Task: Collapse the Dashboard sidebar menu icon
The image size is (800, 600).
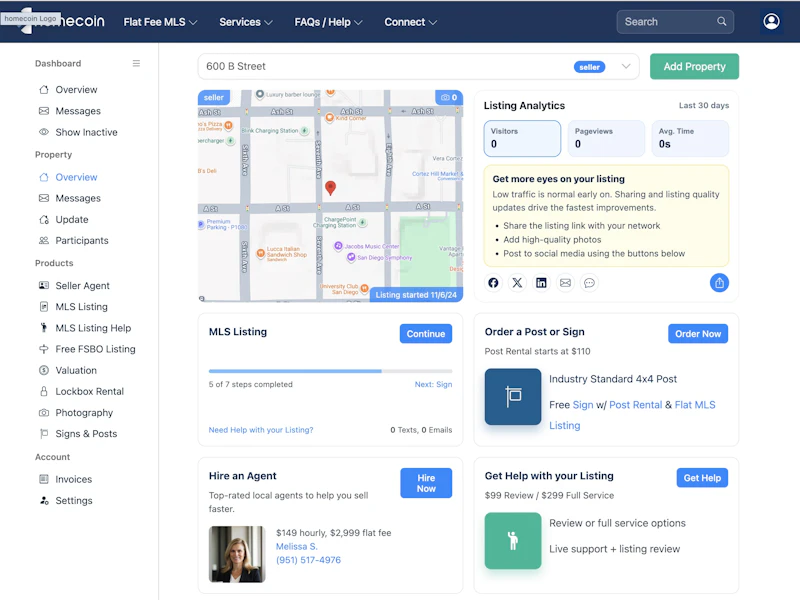Action: (x=136, y=63)
